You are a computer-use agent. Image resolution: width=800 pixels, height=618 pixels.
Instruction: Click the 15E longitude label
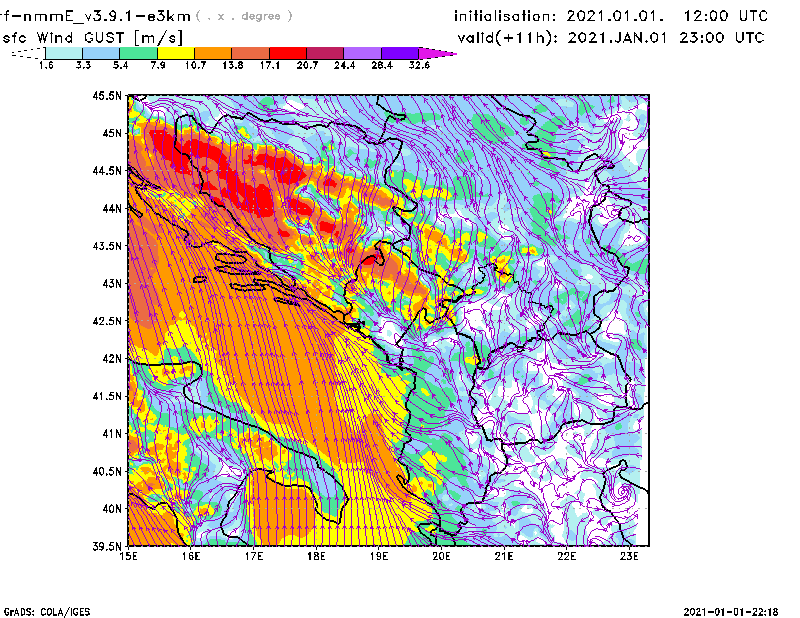[x=128, y=556]
